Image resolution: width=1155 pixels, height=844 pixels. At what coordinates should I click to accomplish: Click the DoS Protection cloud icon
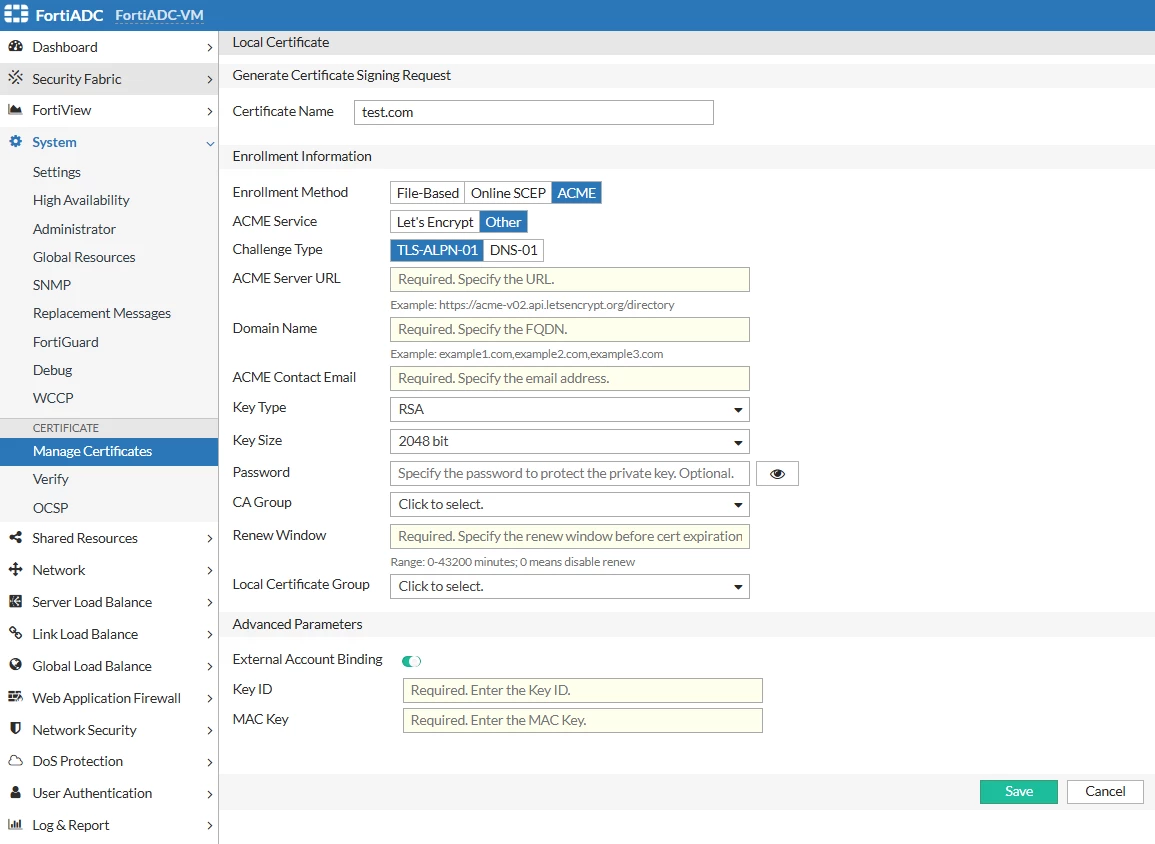15,760
